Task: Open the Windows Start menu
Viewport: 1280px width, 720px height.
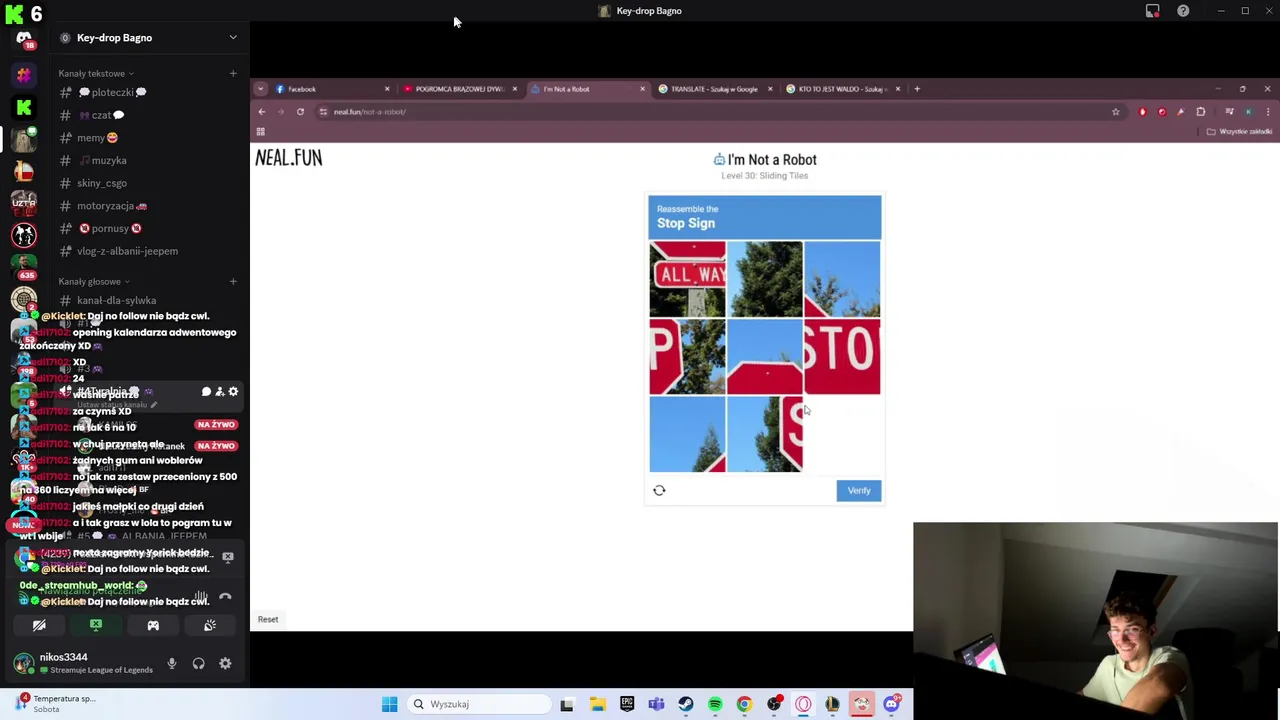Action: (389, 704)
